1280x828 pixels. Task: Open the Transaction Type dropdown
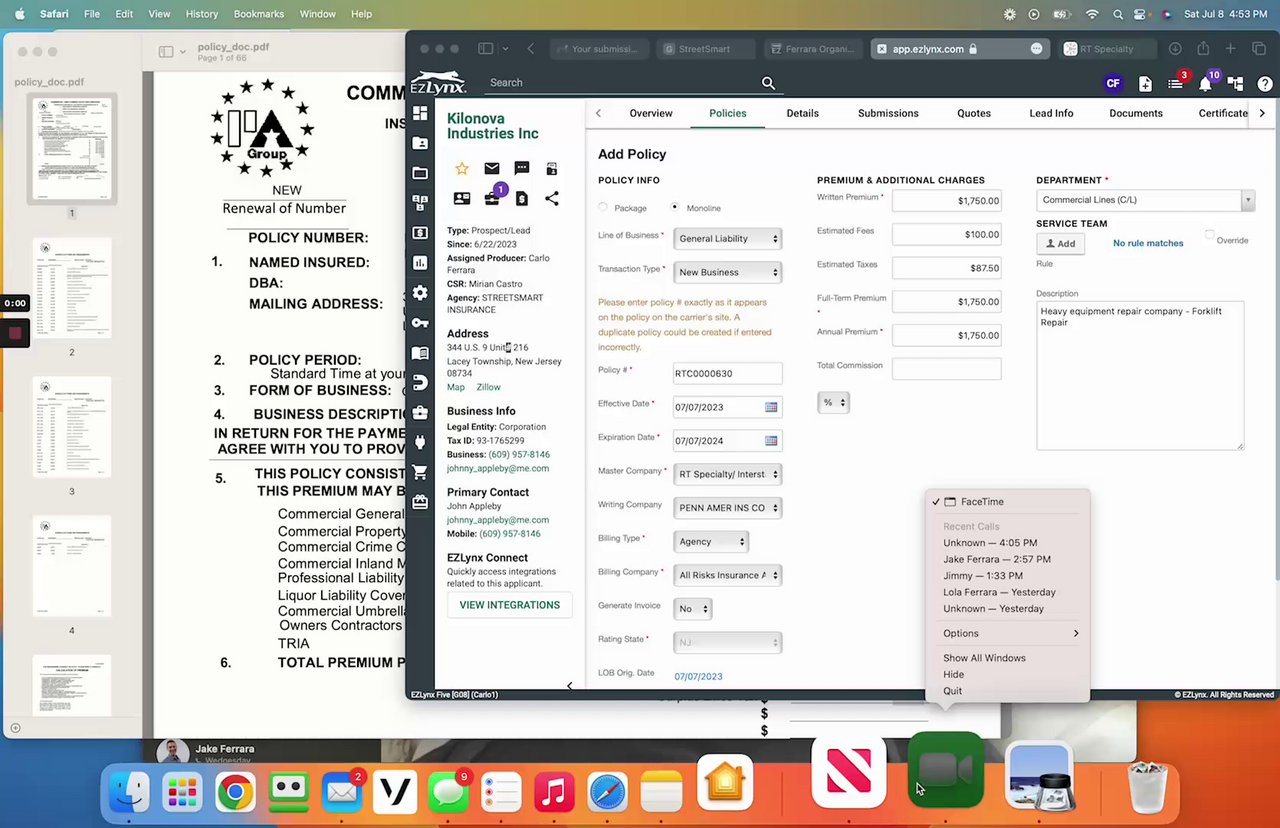coord(727,272)
